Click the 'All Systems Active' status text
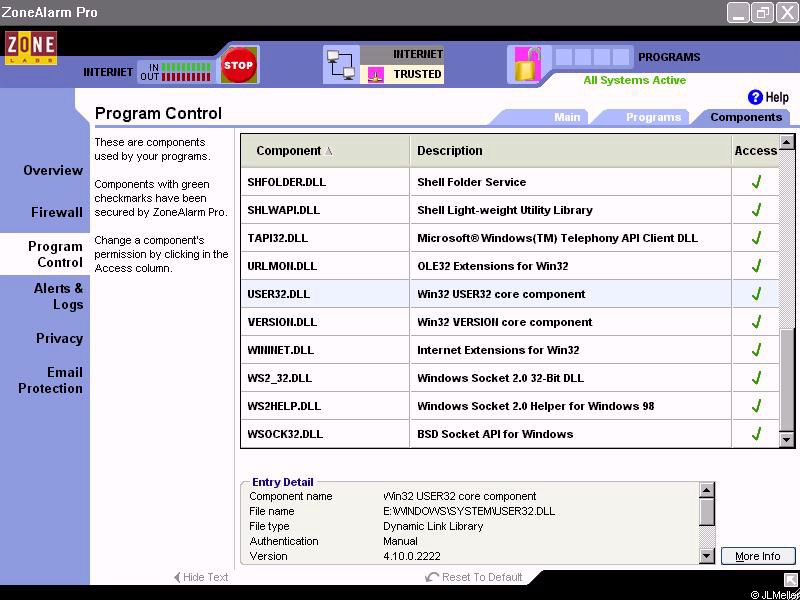The image size is (800, 600). [635, 80]
